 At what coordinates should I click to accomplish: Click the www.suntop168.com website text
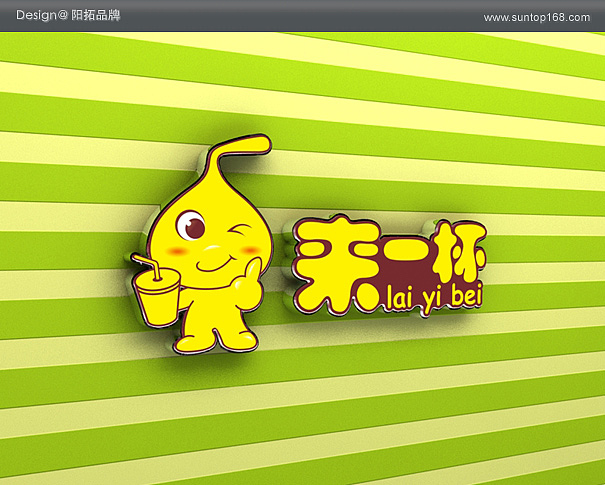(x=537, y=17)
